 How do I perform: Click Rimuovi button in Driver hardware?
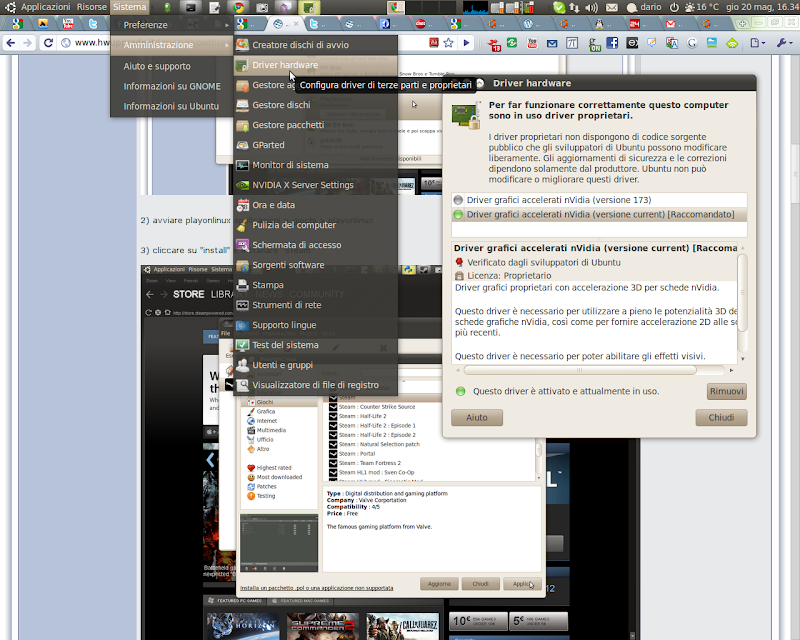[x=727, y=391]
